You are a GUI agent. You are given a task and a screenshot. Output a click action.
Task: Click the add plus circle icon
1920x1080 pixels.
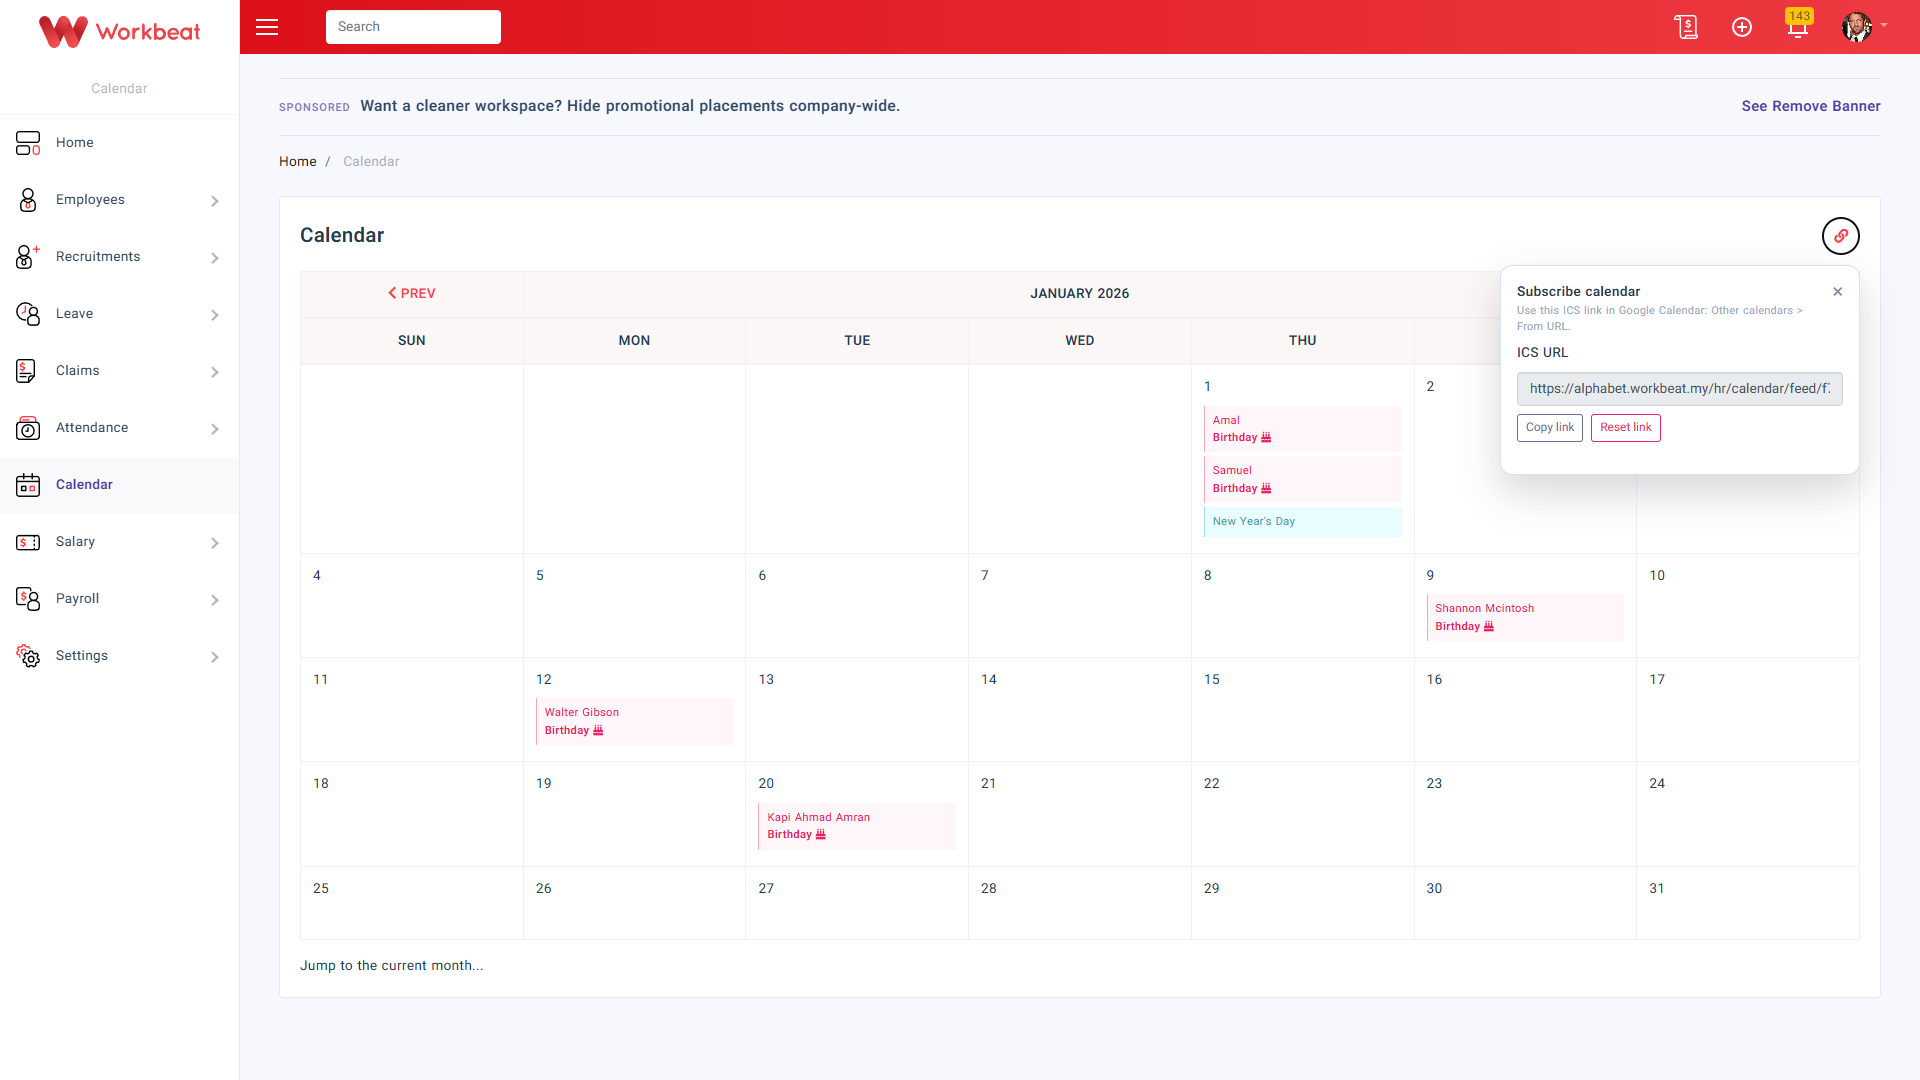(x=1742, y=27)
